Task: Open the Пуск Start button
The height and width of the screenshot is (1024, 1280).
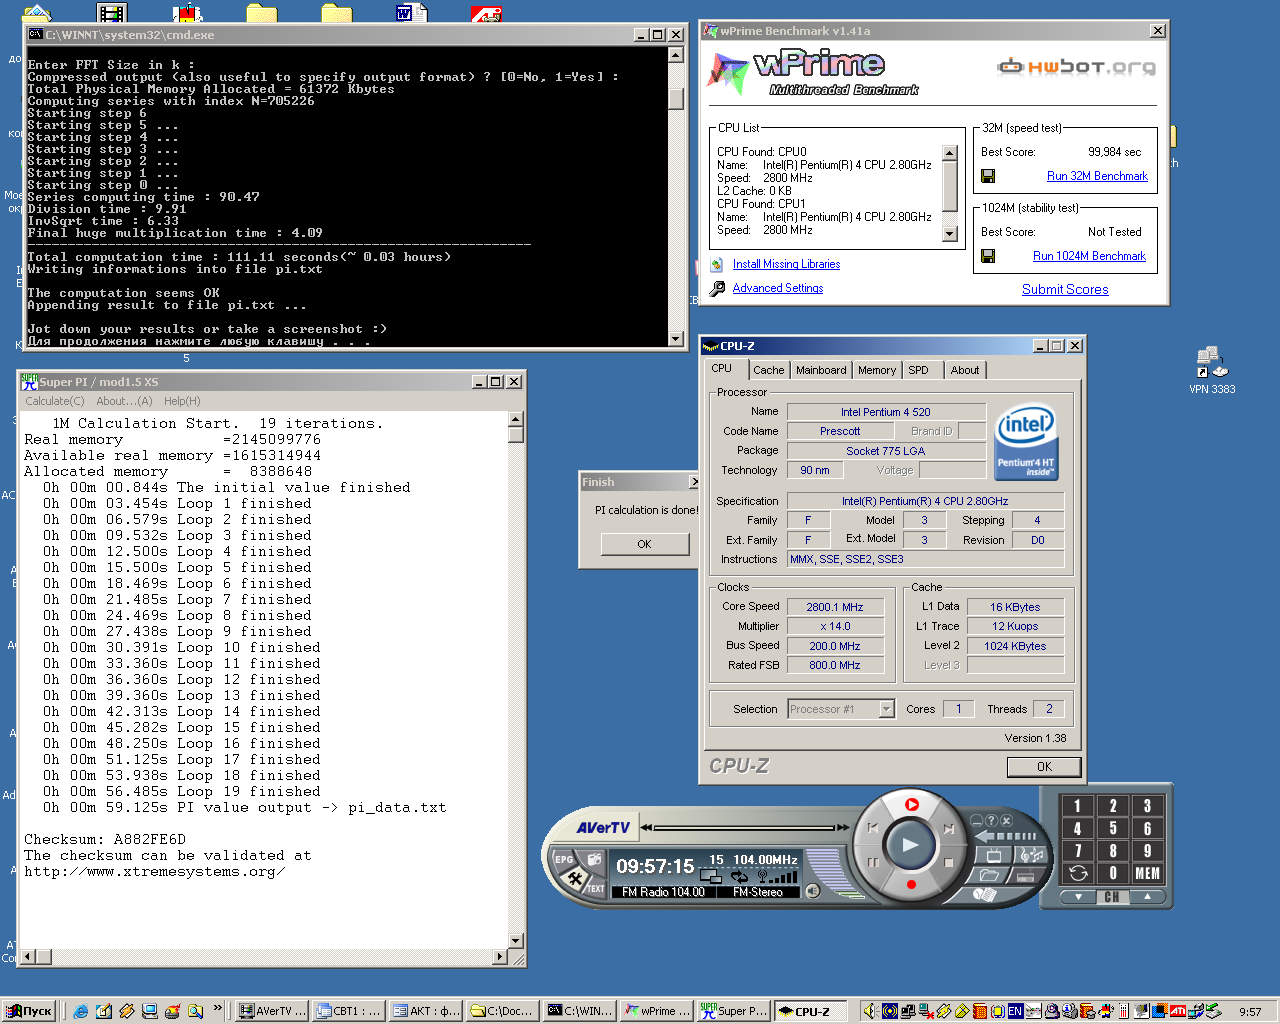Action: [29, 1011]
